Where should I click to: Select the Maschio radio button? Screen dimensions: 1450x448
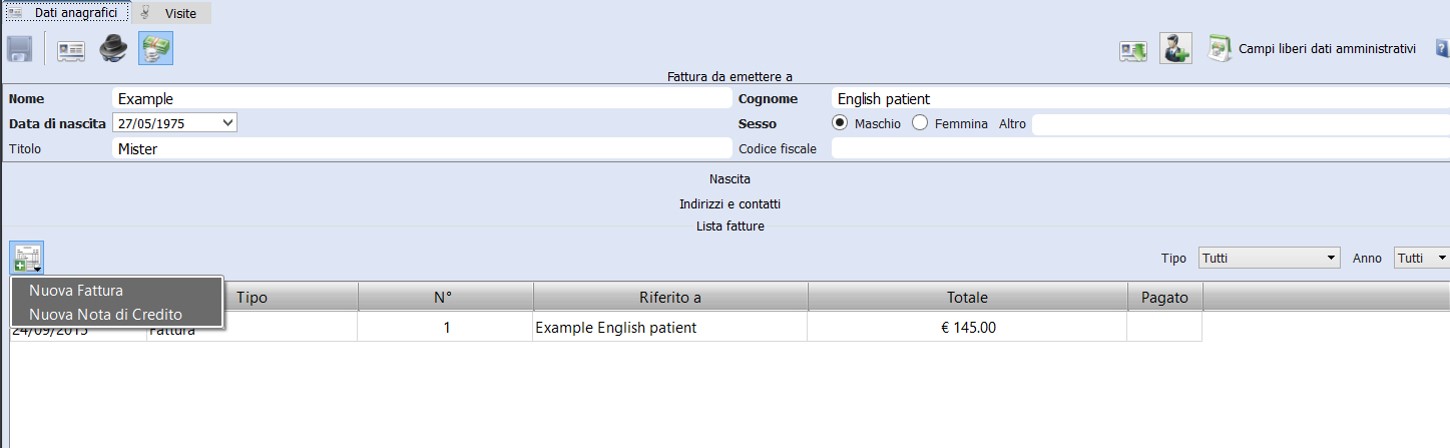click(x=839, y=123)
